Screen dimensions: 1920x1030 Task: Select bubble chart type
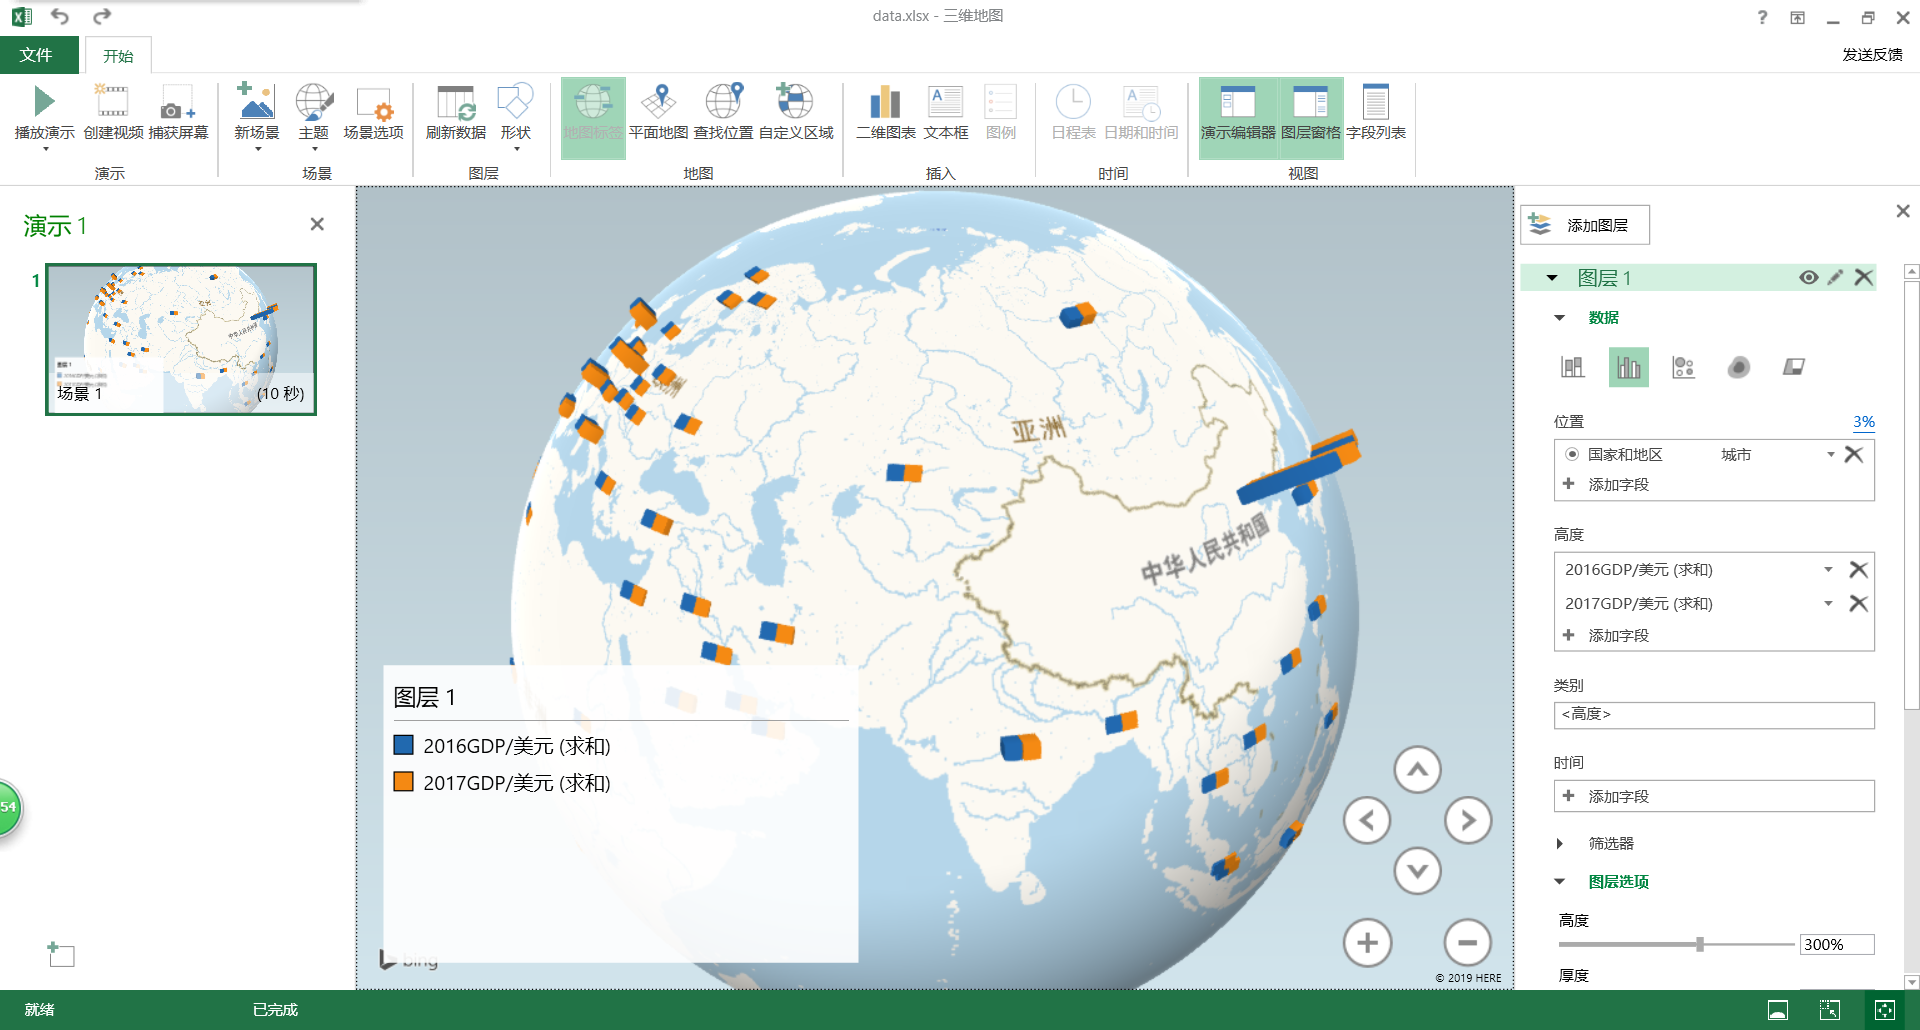(x=1684, y=367)
